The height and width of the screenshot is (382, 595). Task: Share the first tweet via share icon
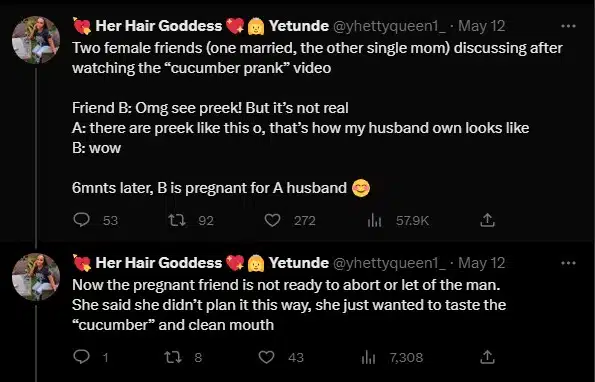pos(487,220)
